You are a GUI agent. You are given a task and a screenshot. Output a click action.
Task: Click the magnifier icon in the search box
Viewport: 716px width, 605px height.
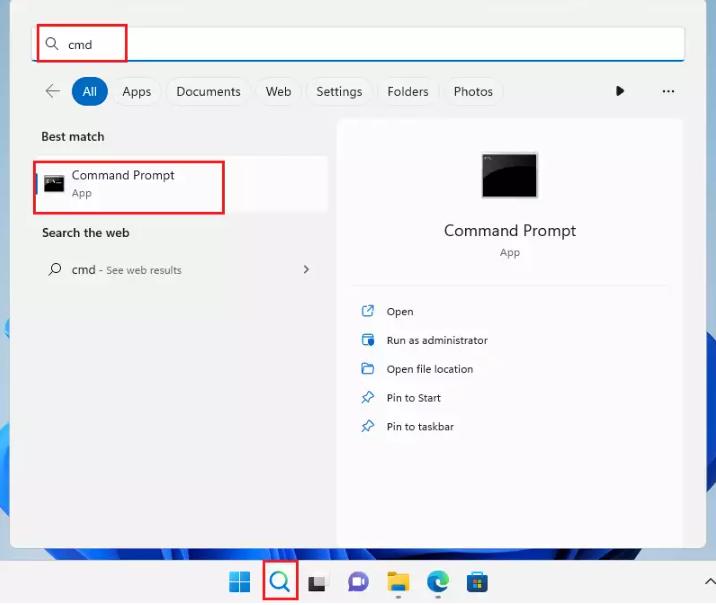[x=52, y=44]
